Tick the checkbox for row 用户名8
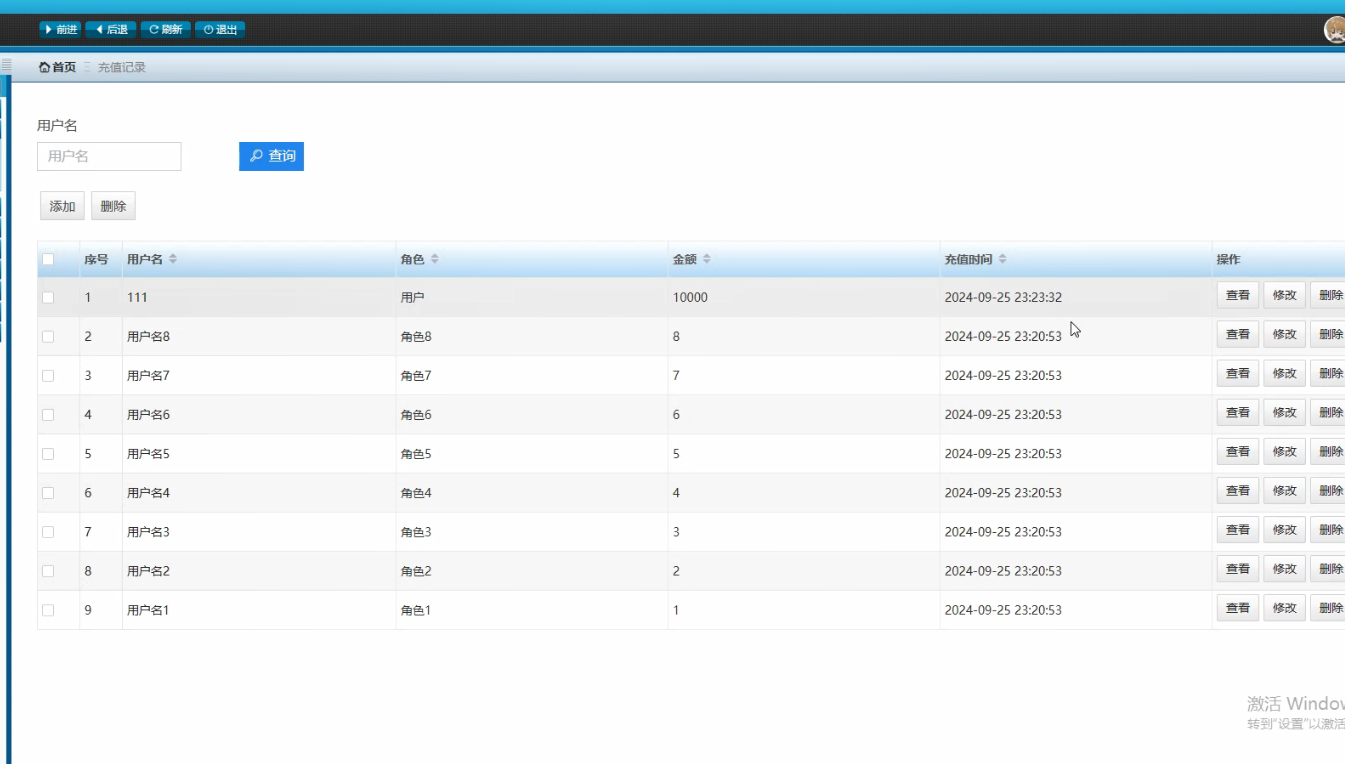 point(48,336)
